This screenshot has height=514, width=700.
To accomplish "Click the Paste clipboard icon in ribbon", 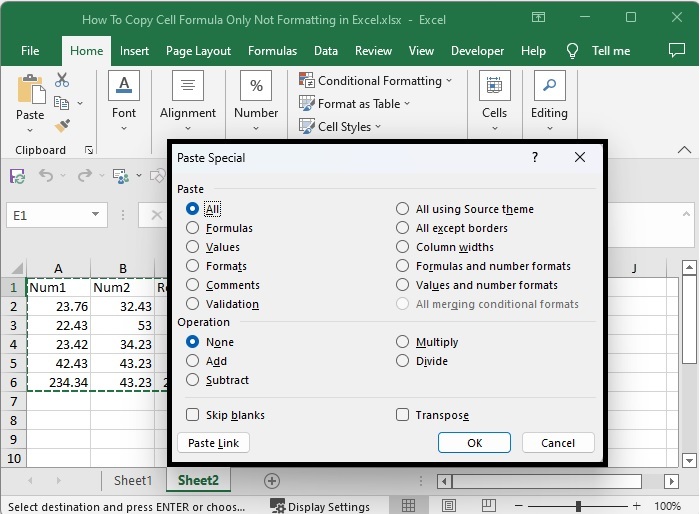I will 30,91.
